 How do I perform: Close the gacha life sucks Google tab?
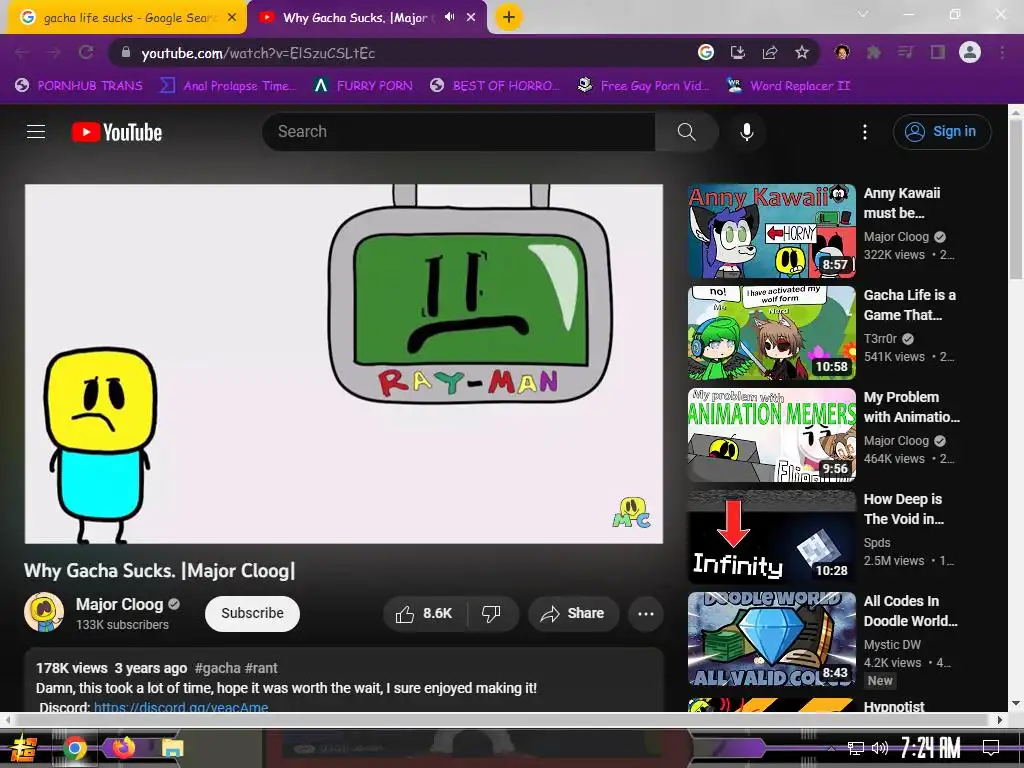(232, 18)
